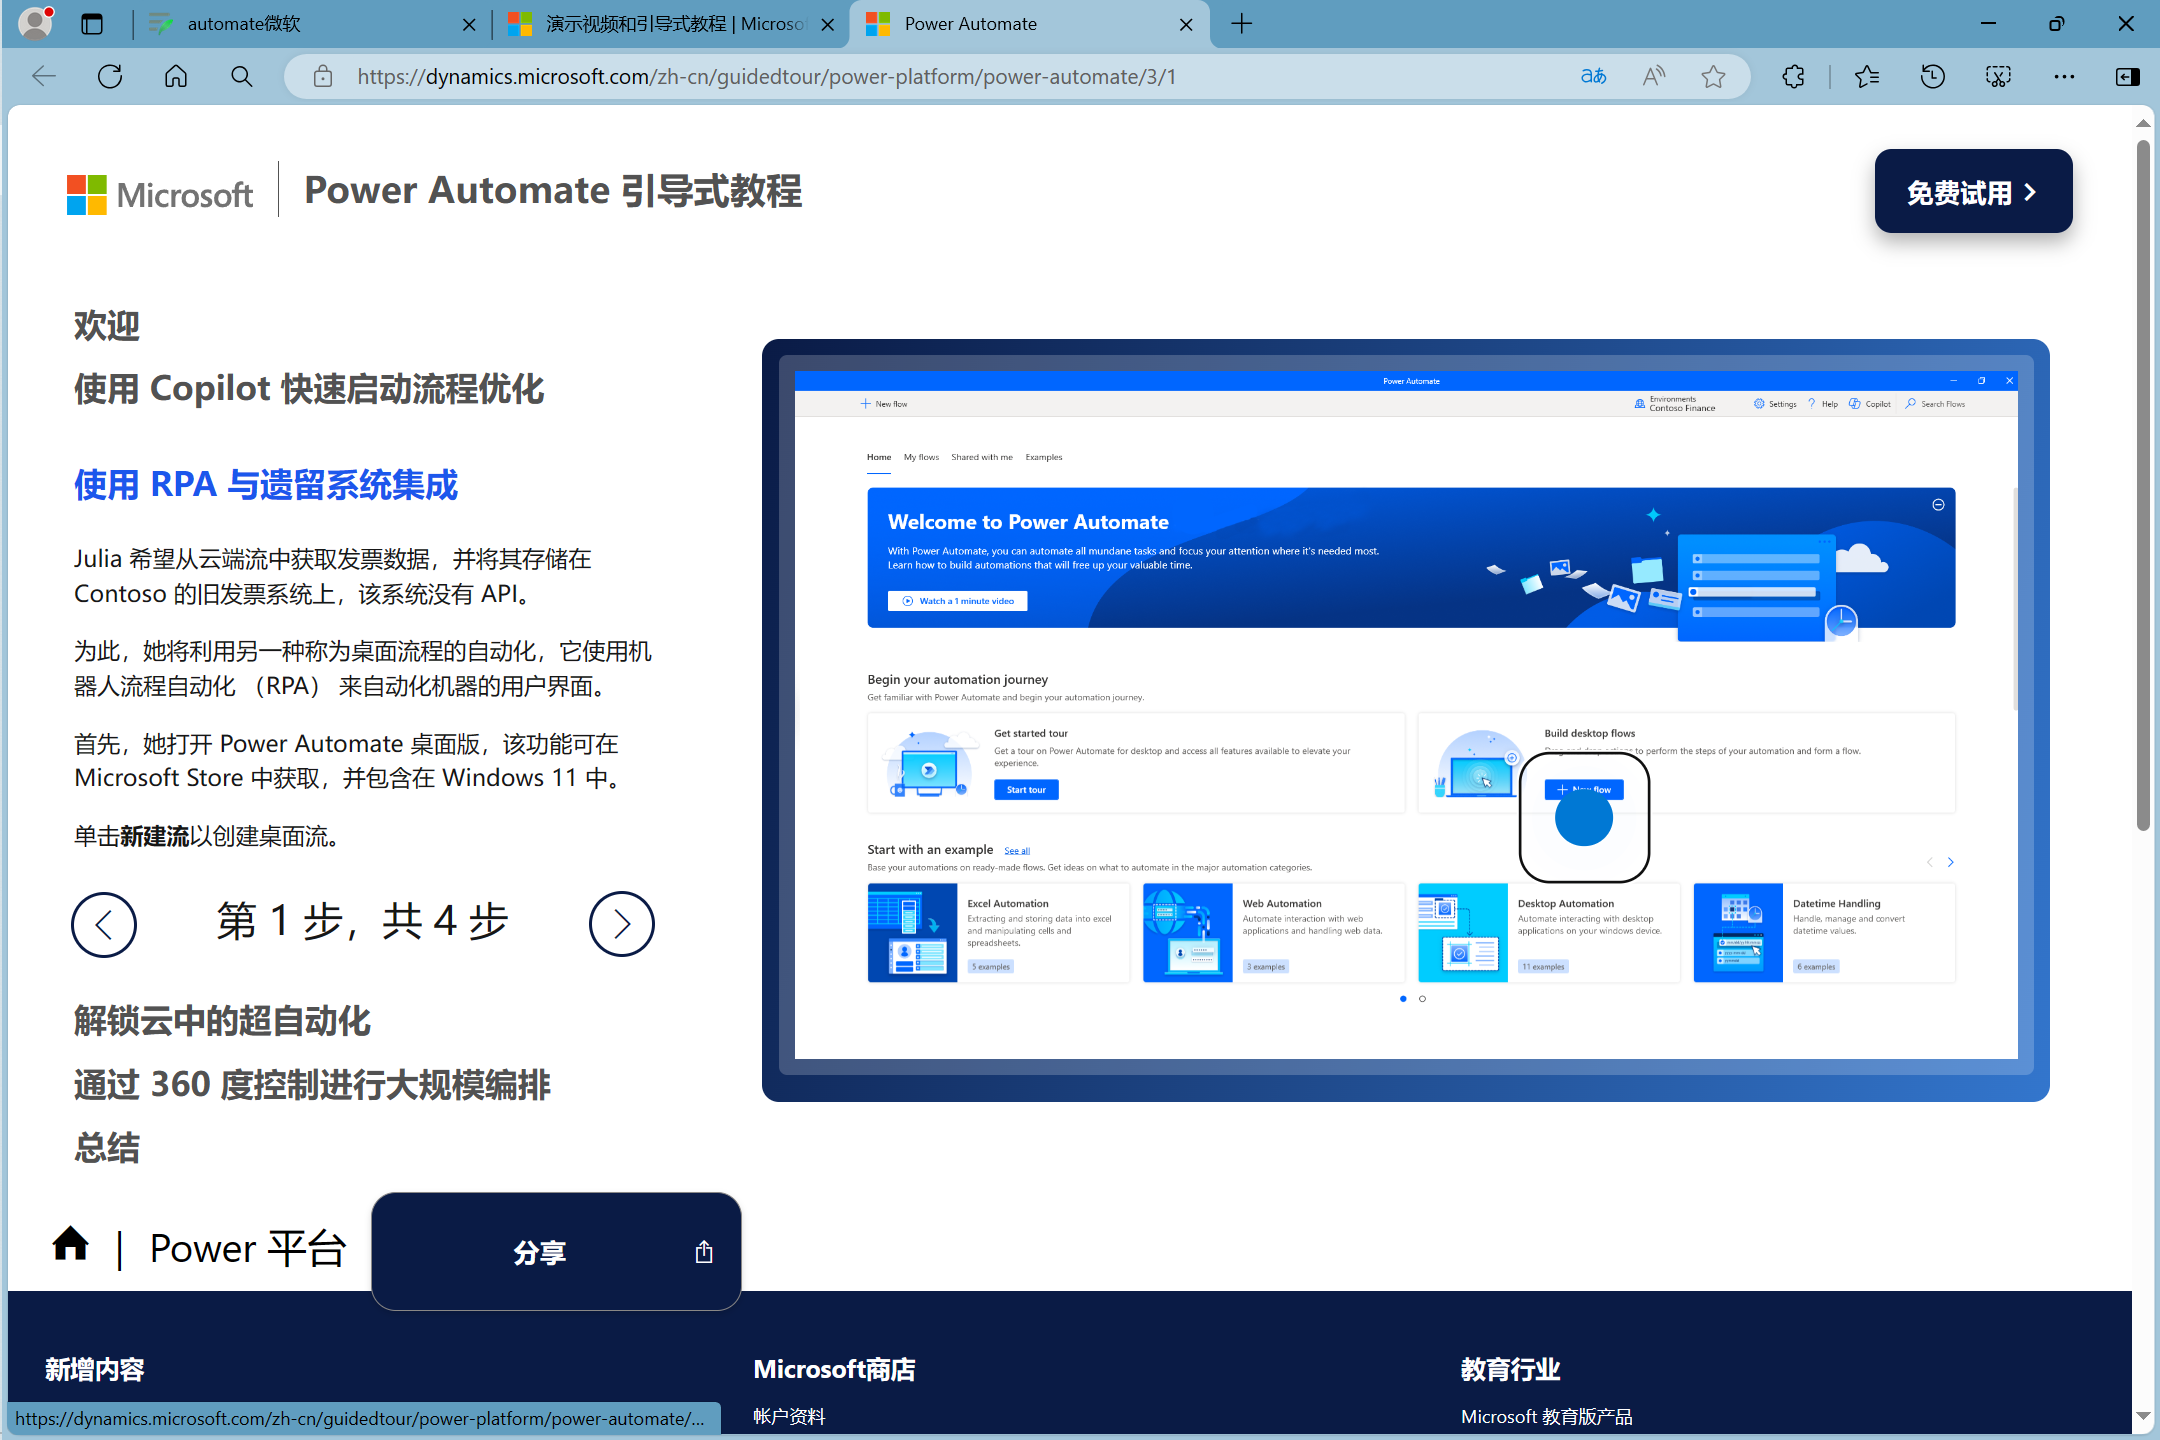Click Search Flows in simulated header

pyautogui.click(x=1935, y=404)
